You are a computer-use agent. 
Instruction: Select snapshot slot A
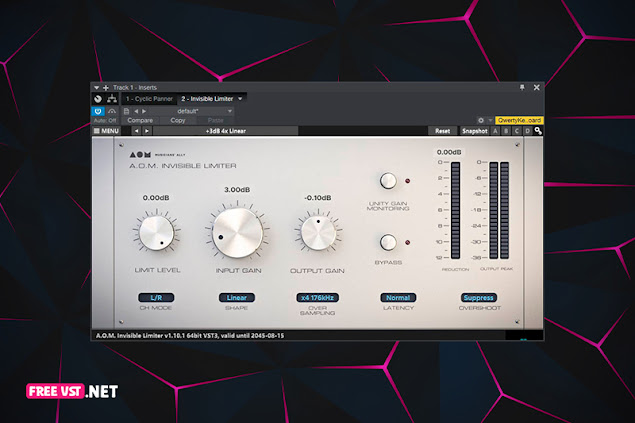click(495, 131)
